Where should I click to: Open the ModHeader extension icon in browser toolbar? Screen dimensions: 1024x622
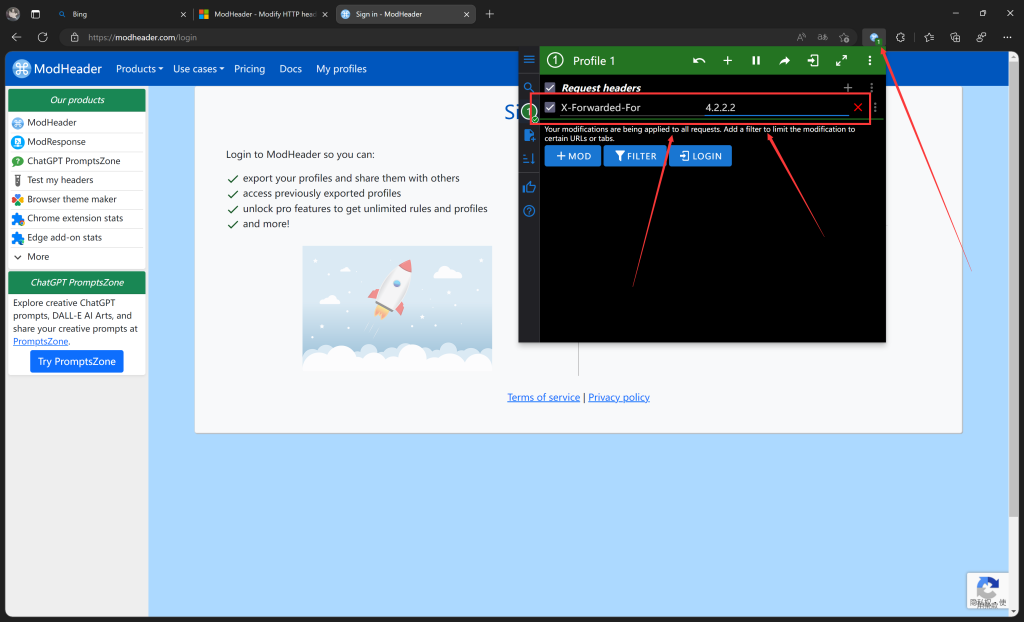[x=874, y=37]
